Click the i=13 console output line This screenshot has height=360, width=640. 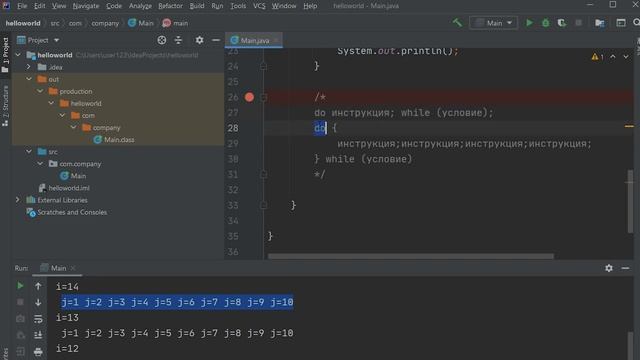pyautogui.click(x=67, y=318)
